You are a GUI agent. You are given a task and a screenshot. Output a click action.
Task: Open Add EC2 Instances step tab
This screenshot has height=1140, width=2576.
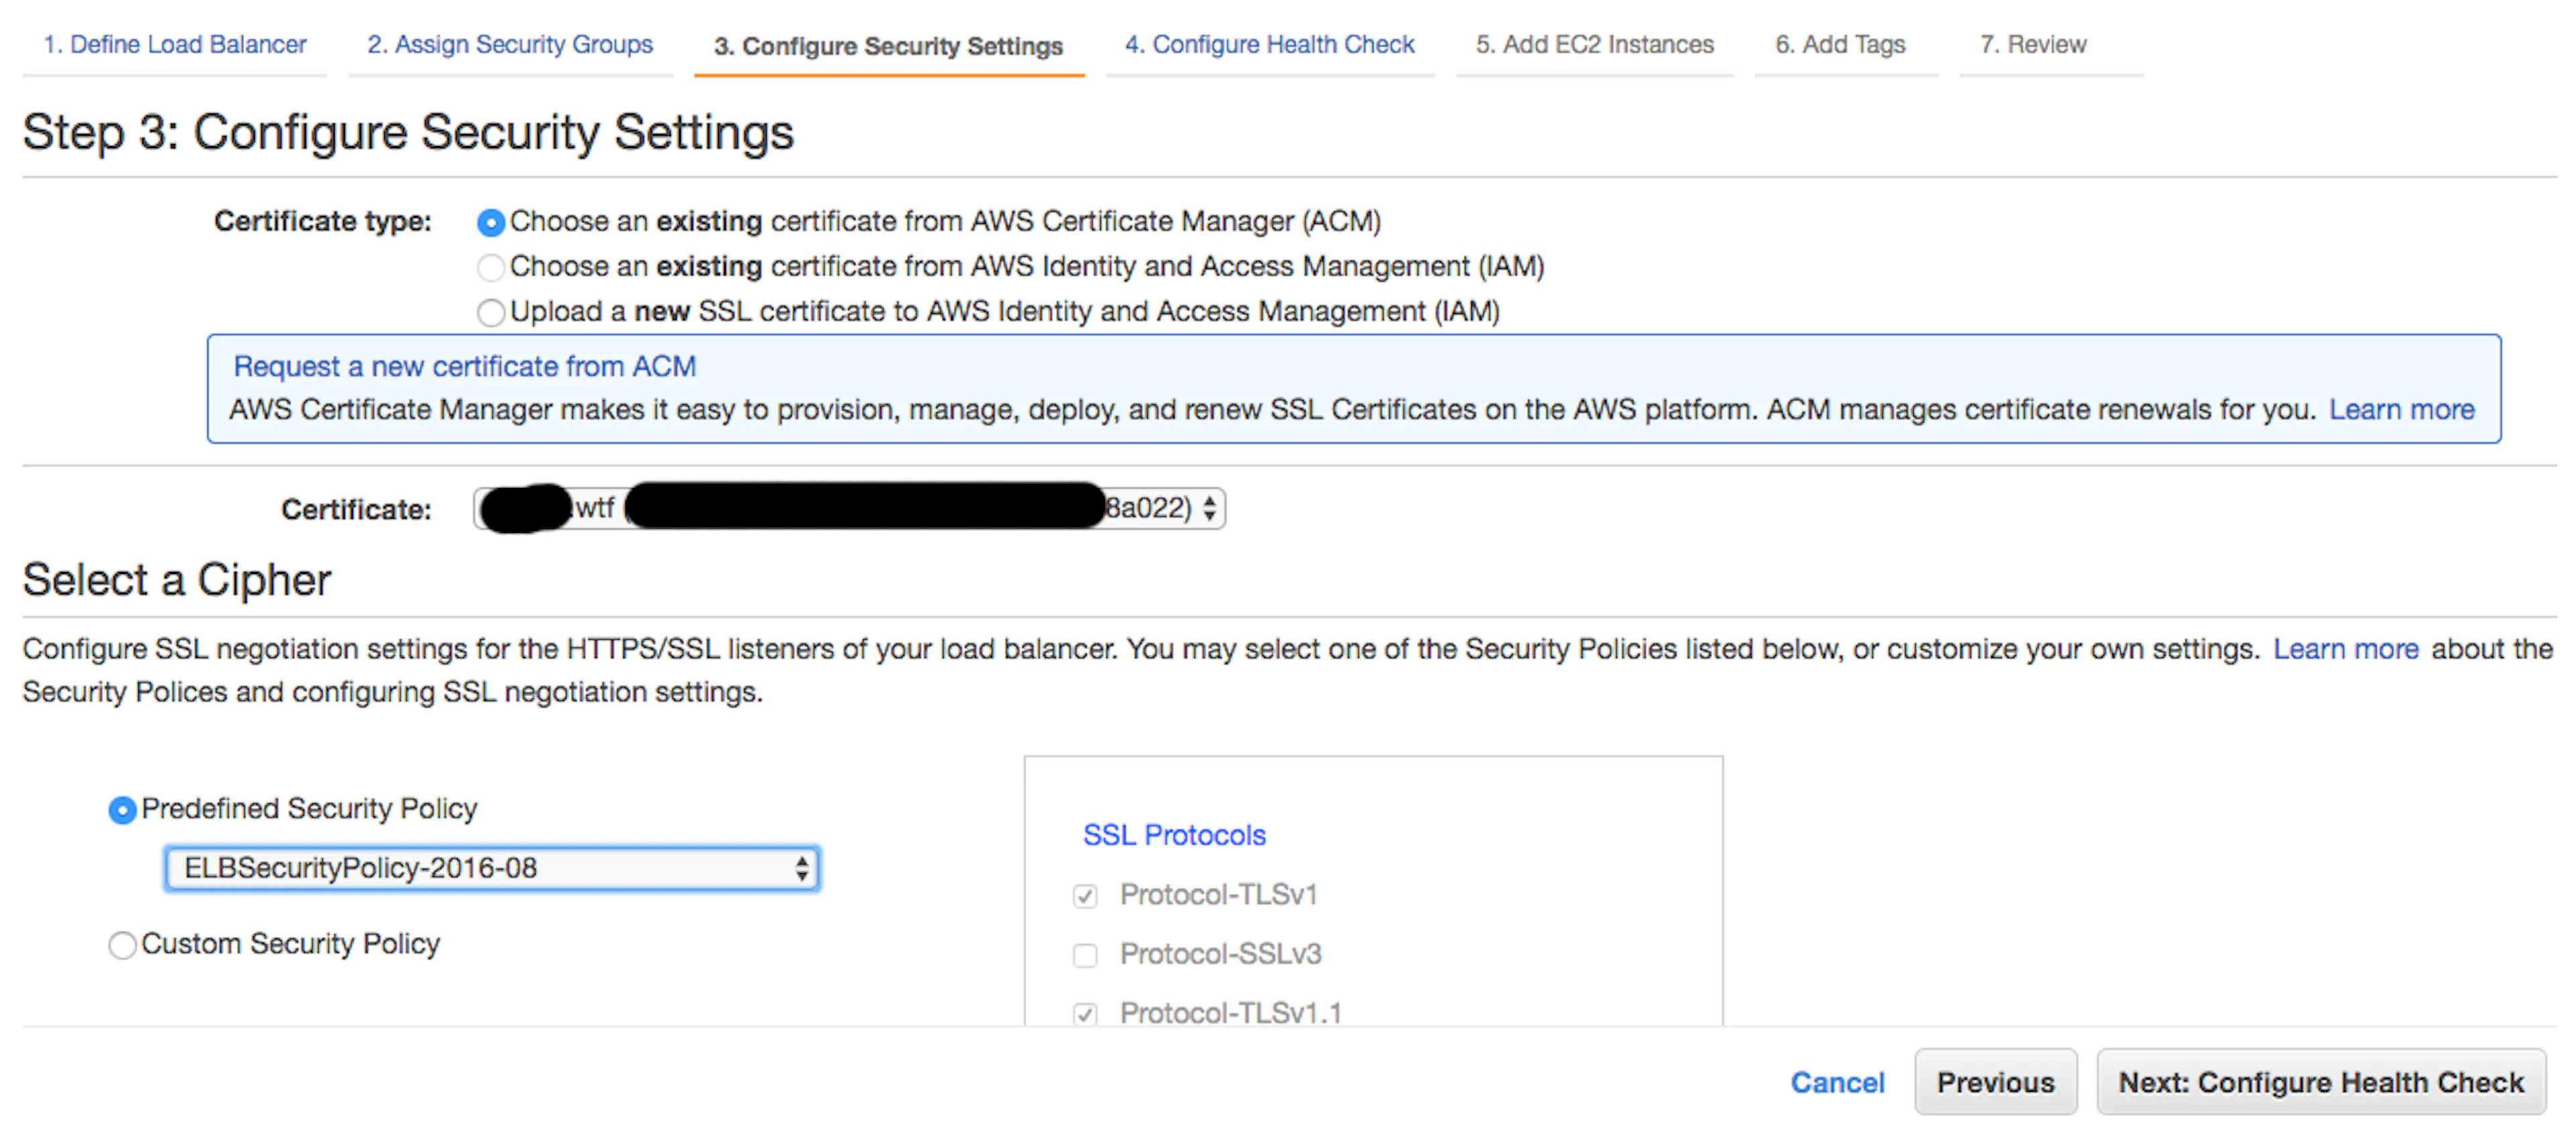[x=1594, y=45]
